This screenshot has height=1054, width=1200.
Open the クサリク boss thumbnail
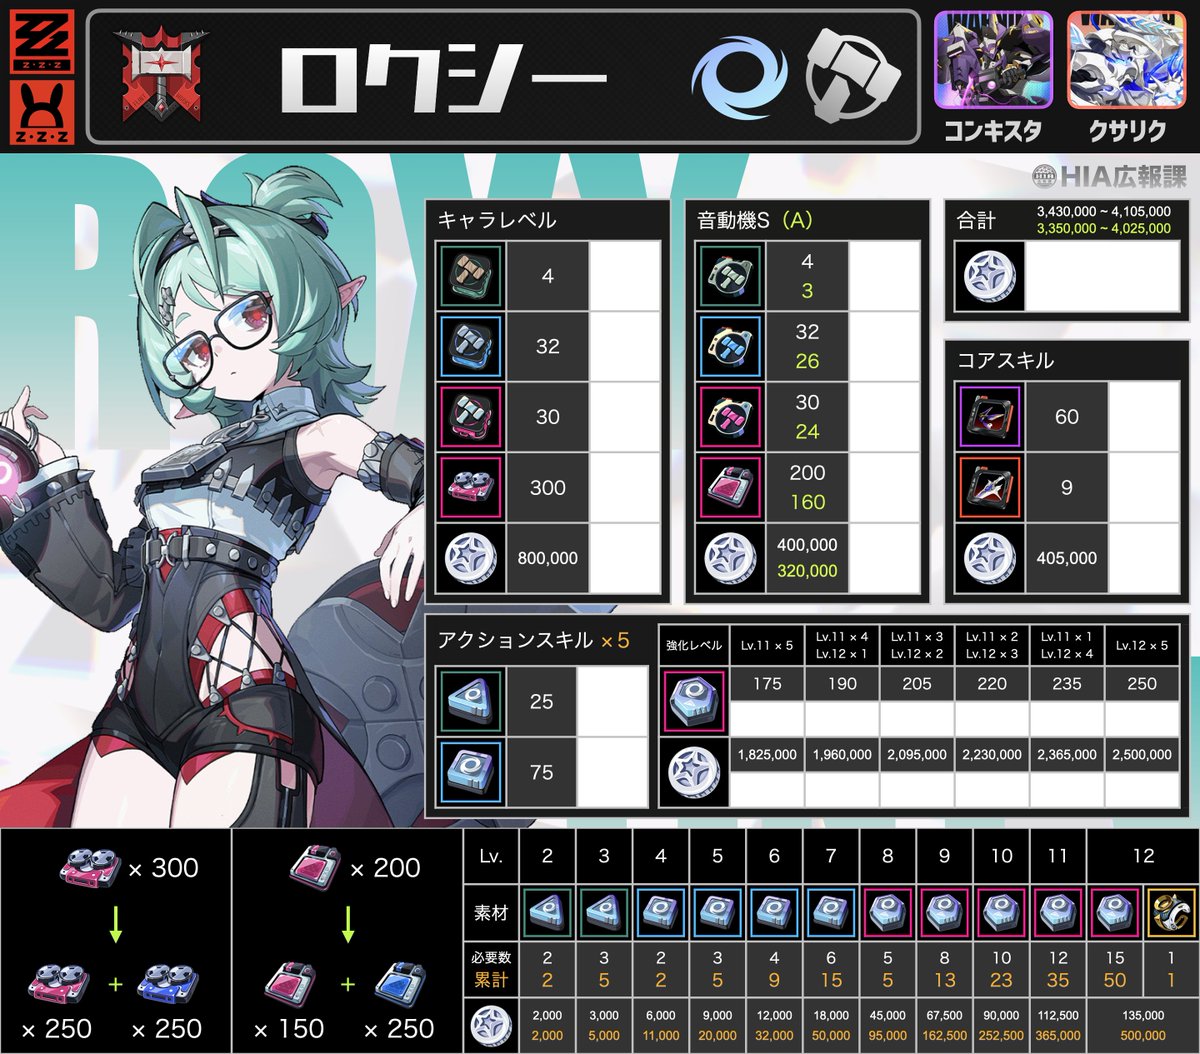tap(1126, 62)
